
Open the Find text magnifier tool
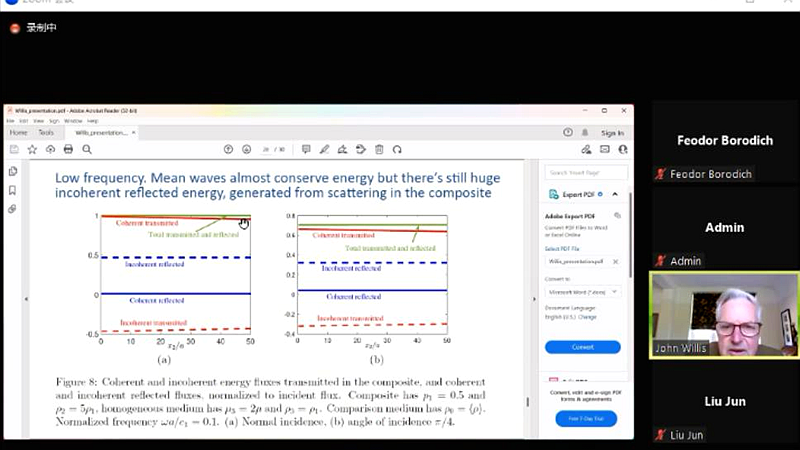(87, 149)
